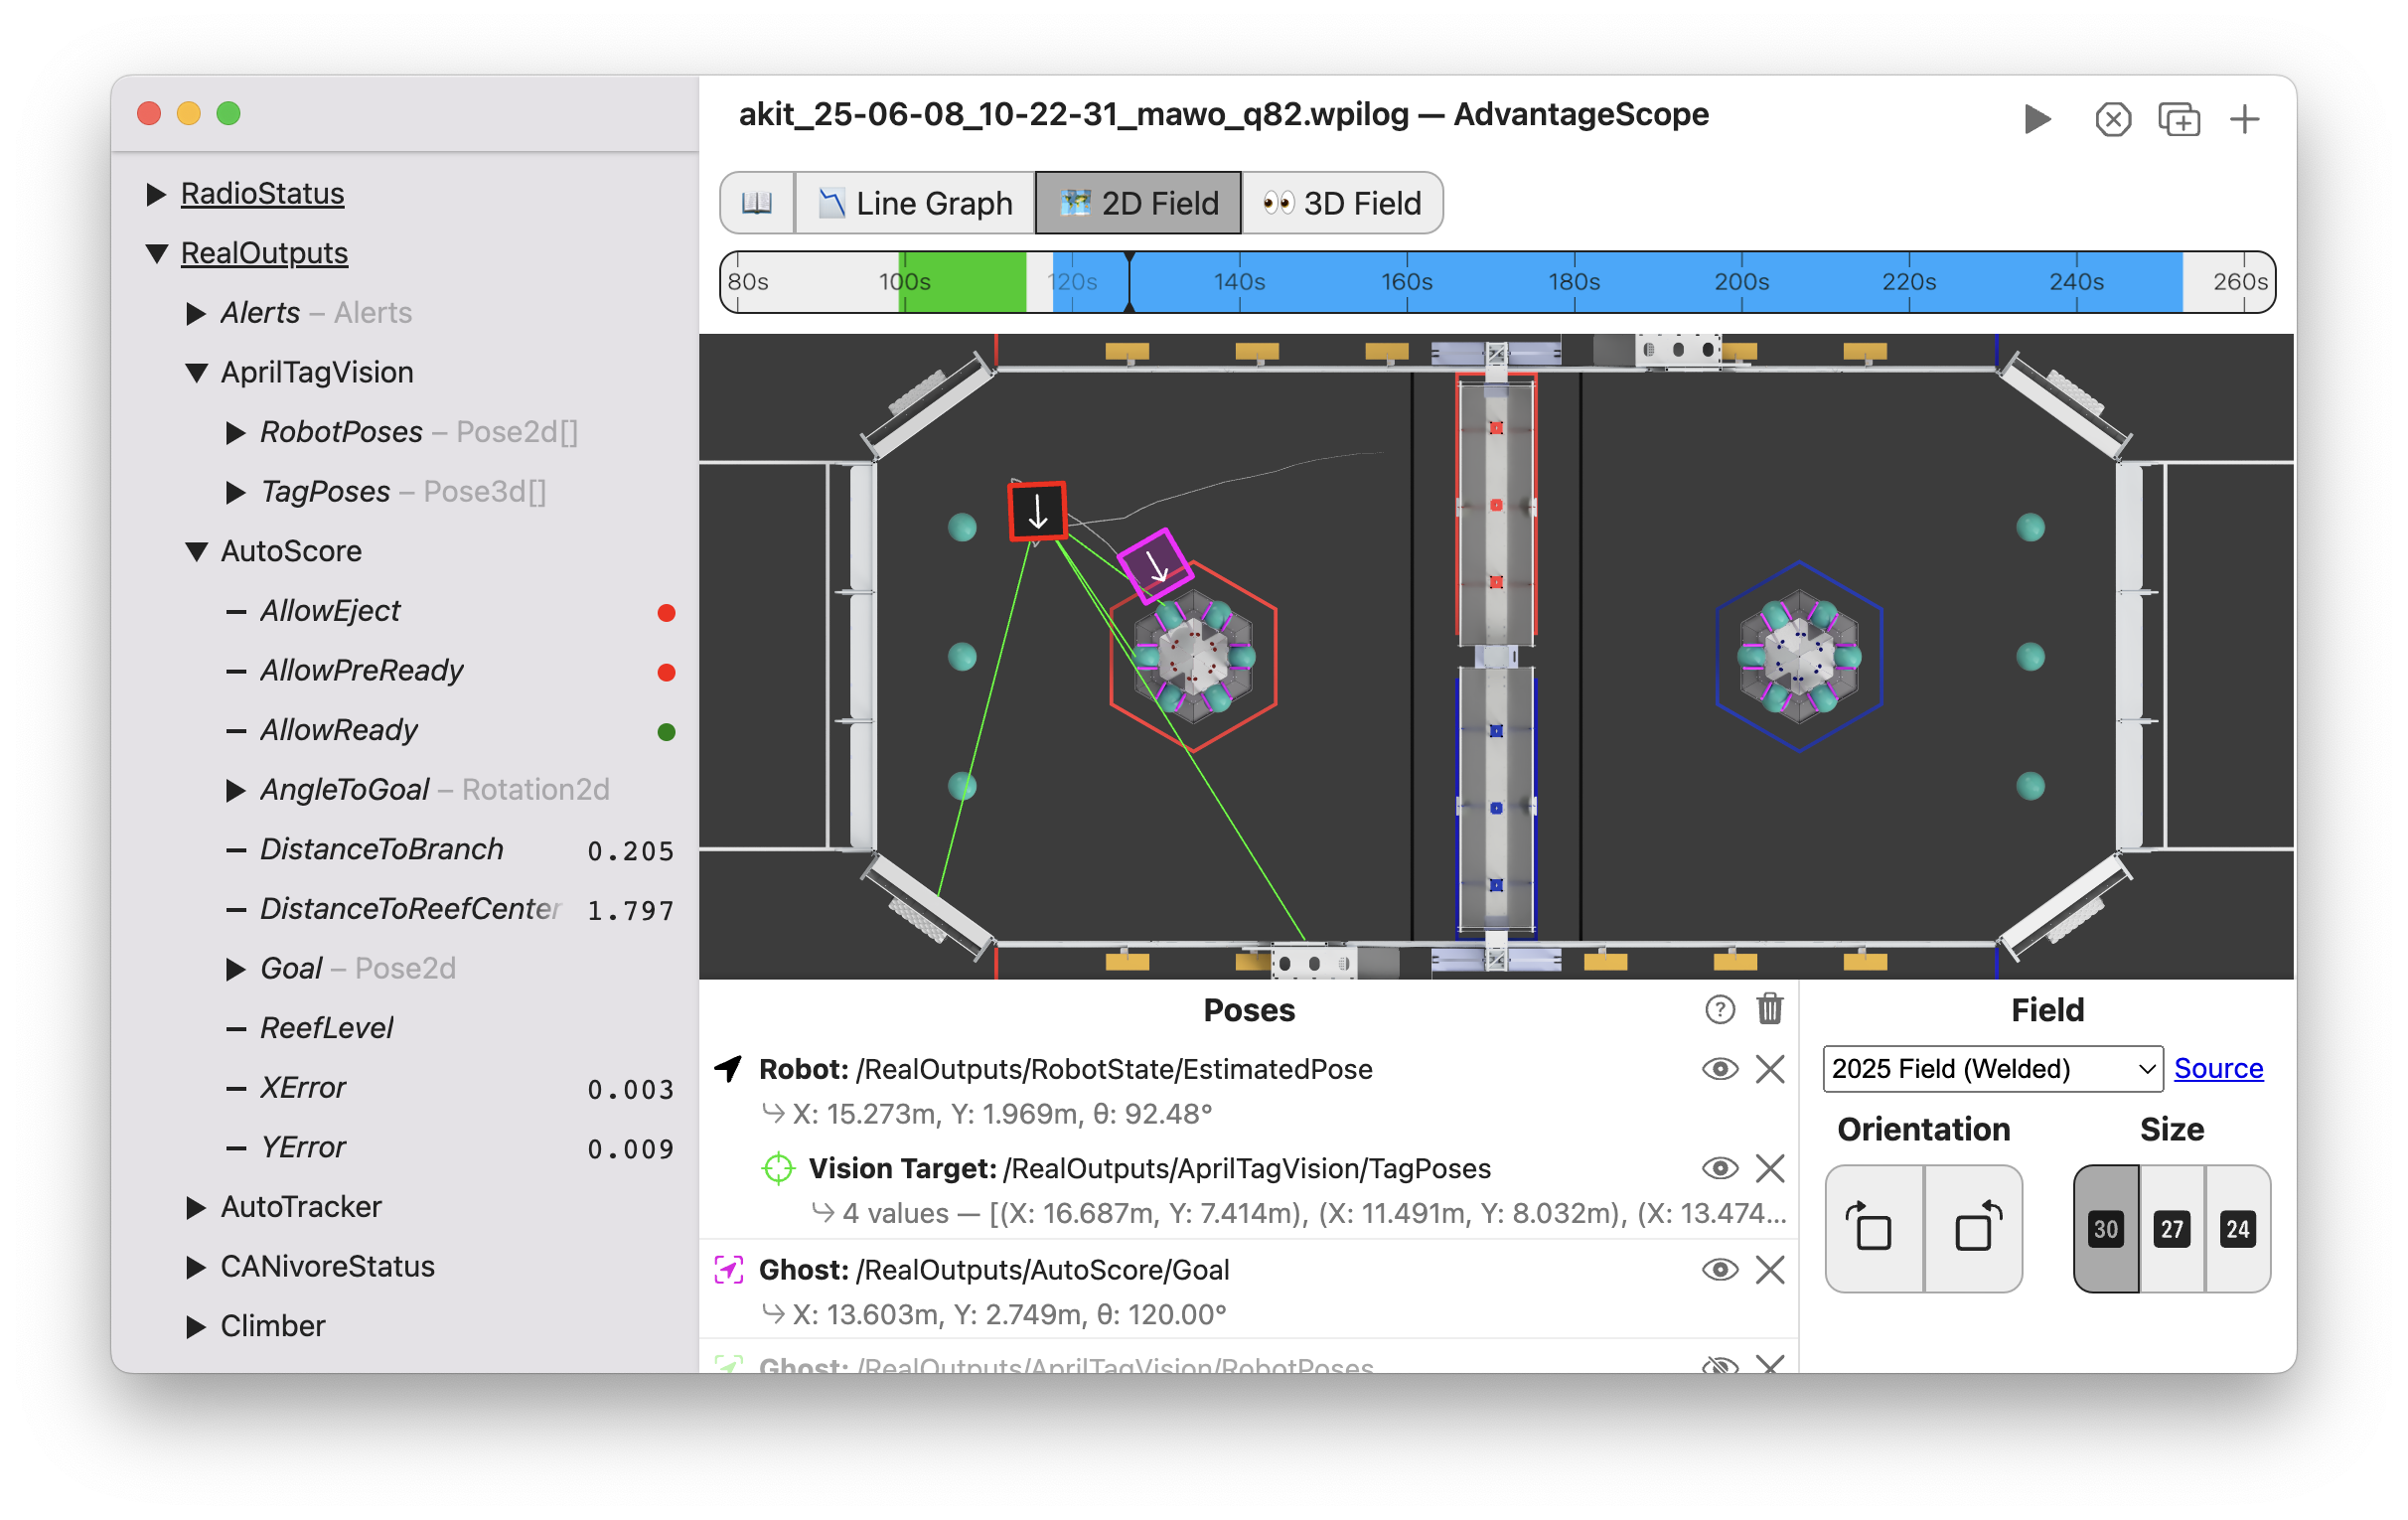
Task: Select the DistanceToBranch field
Action: (382, 850)
